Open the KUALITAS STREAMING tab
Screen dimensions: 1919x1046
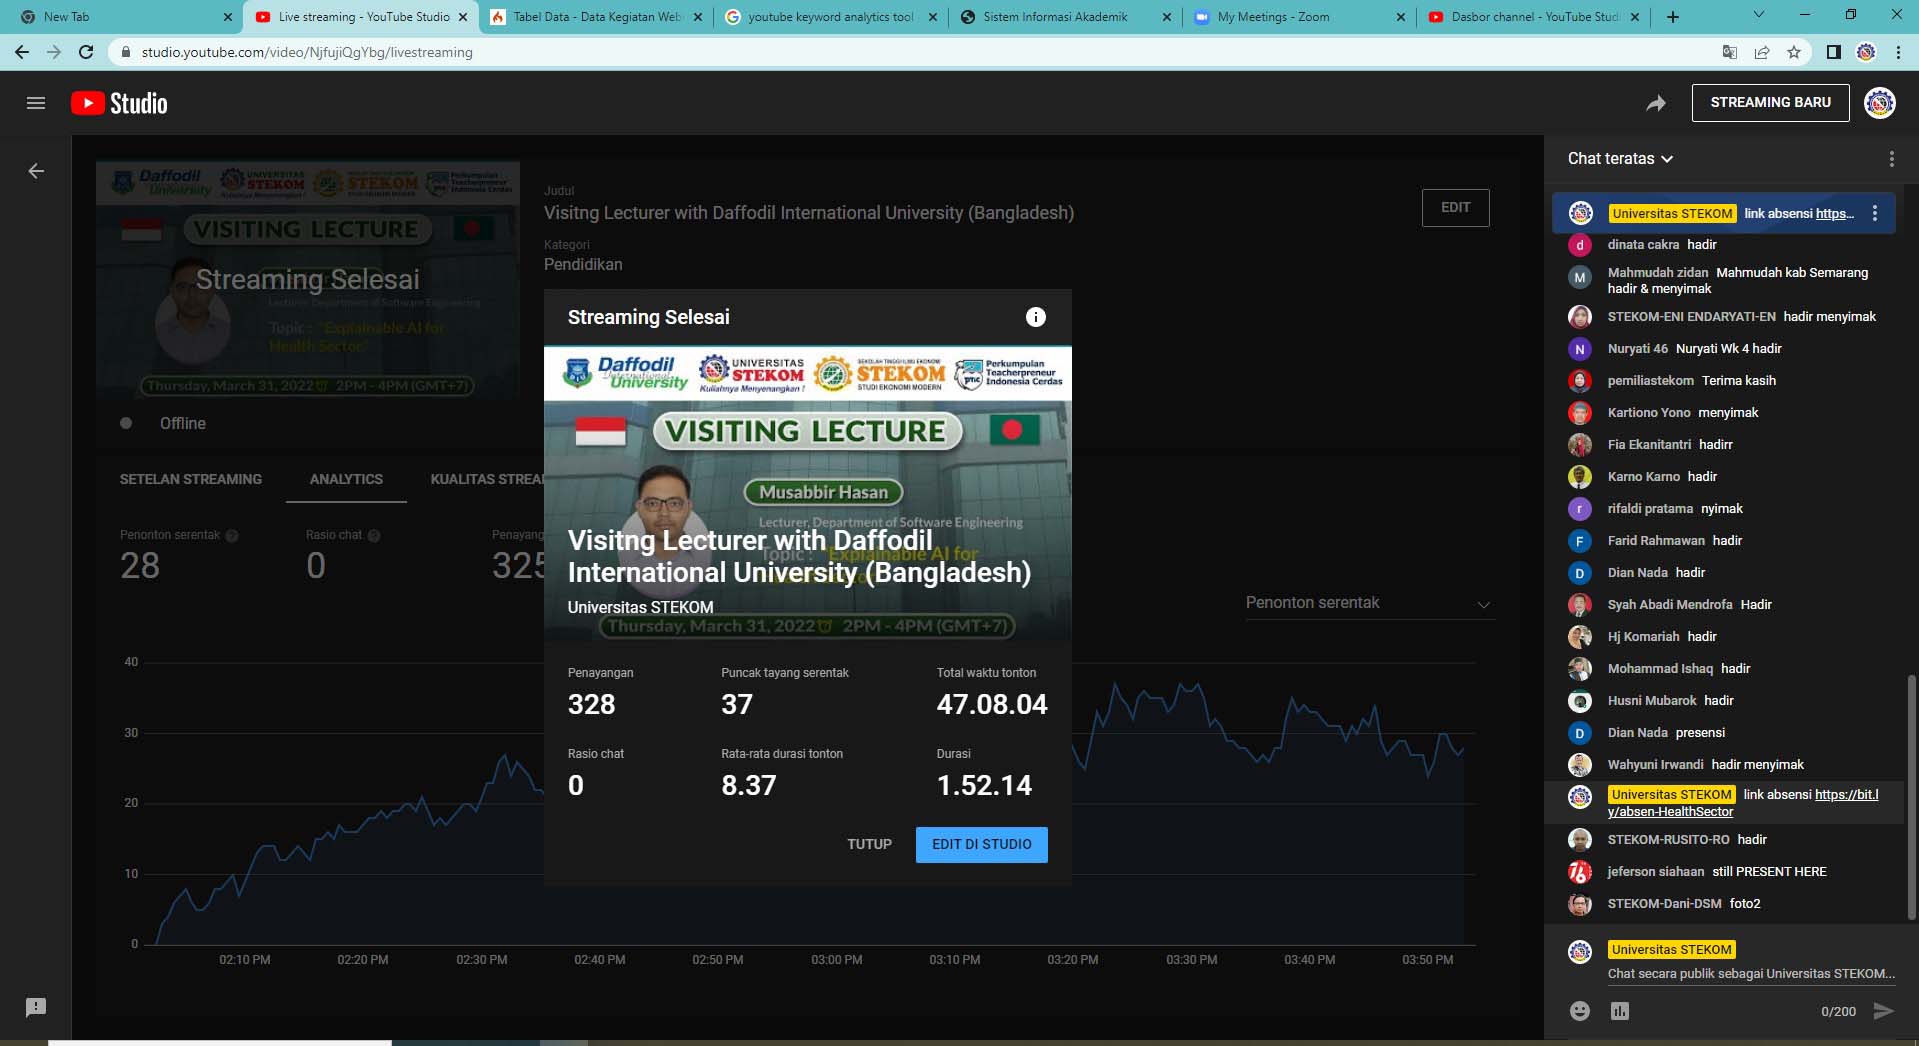pos(487,479)
